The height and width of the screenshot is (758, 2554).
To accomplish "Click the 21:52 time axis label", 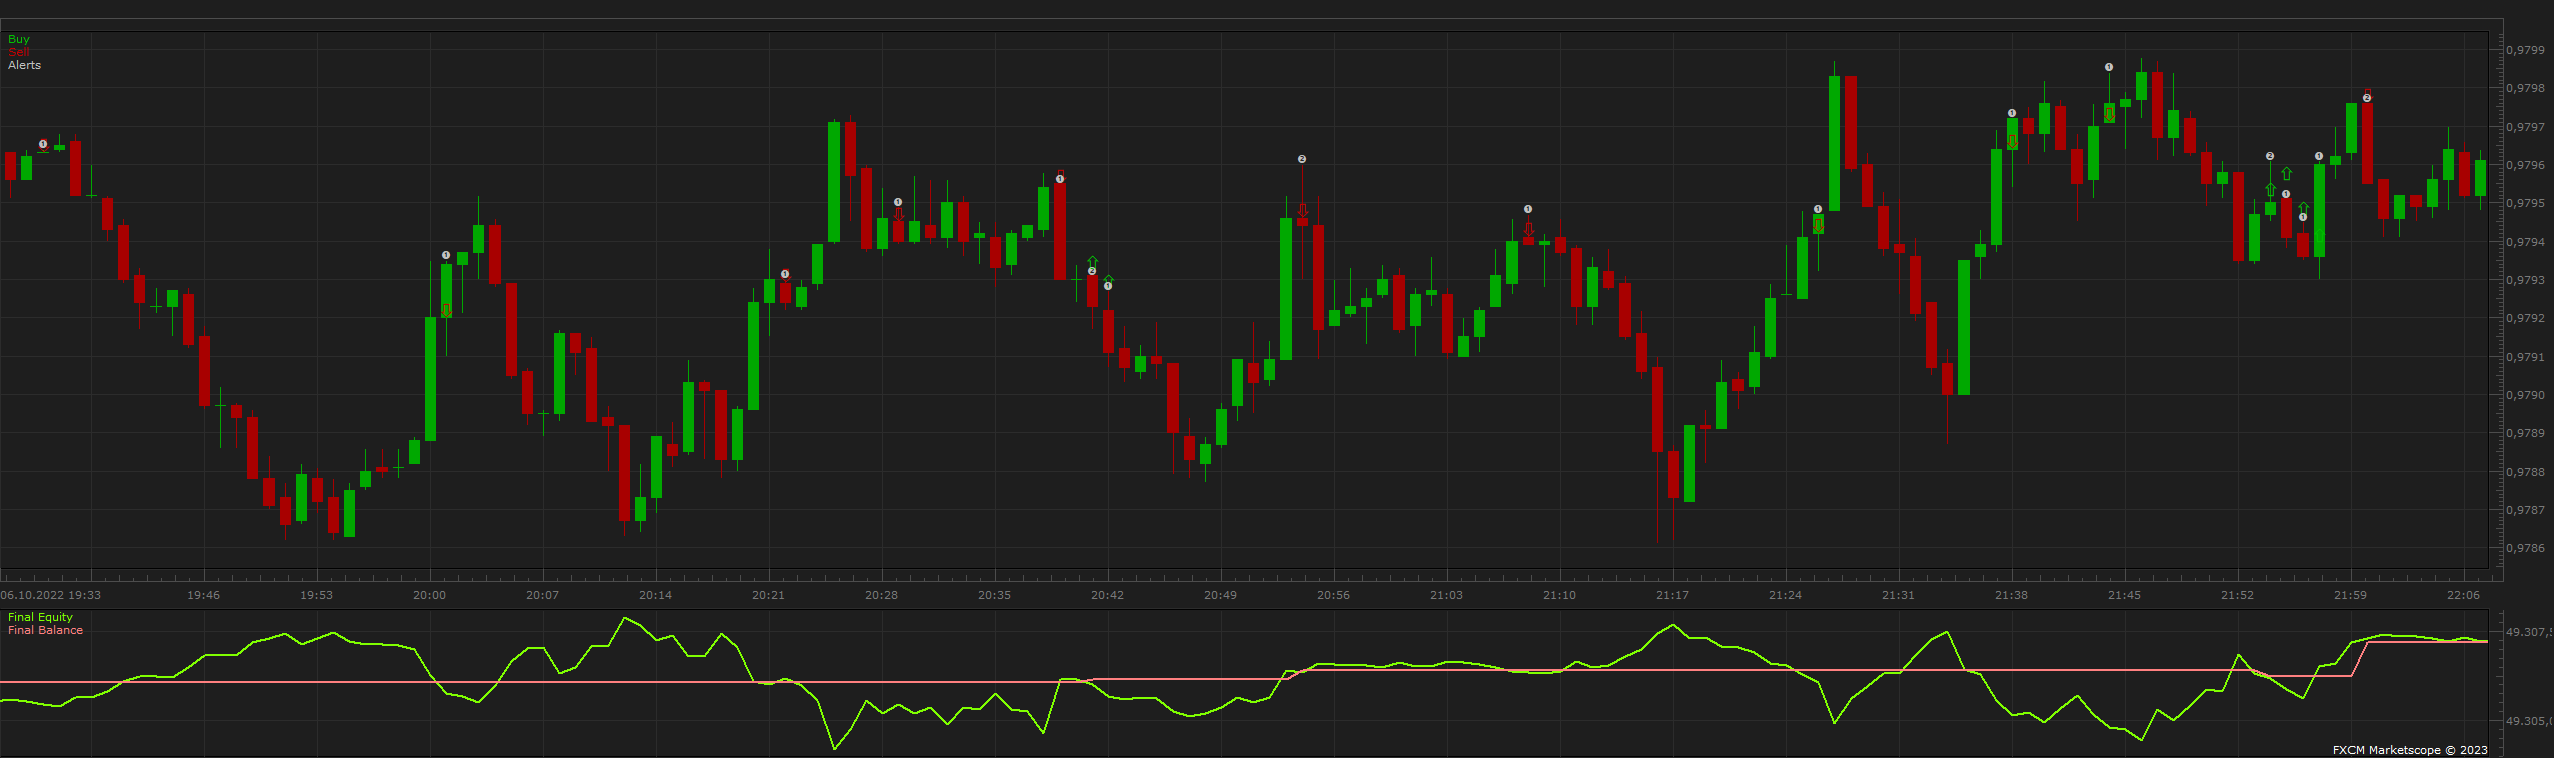I will [x=2238, y=595].
